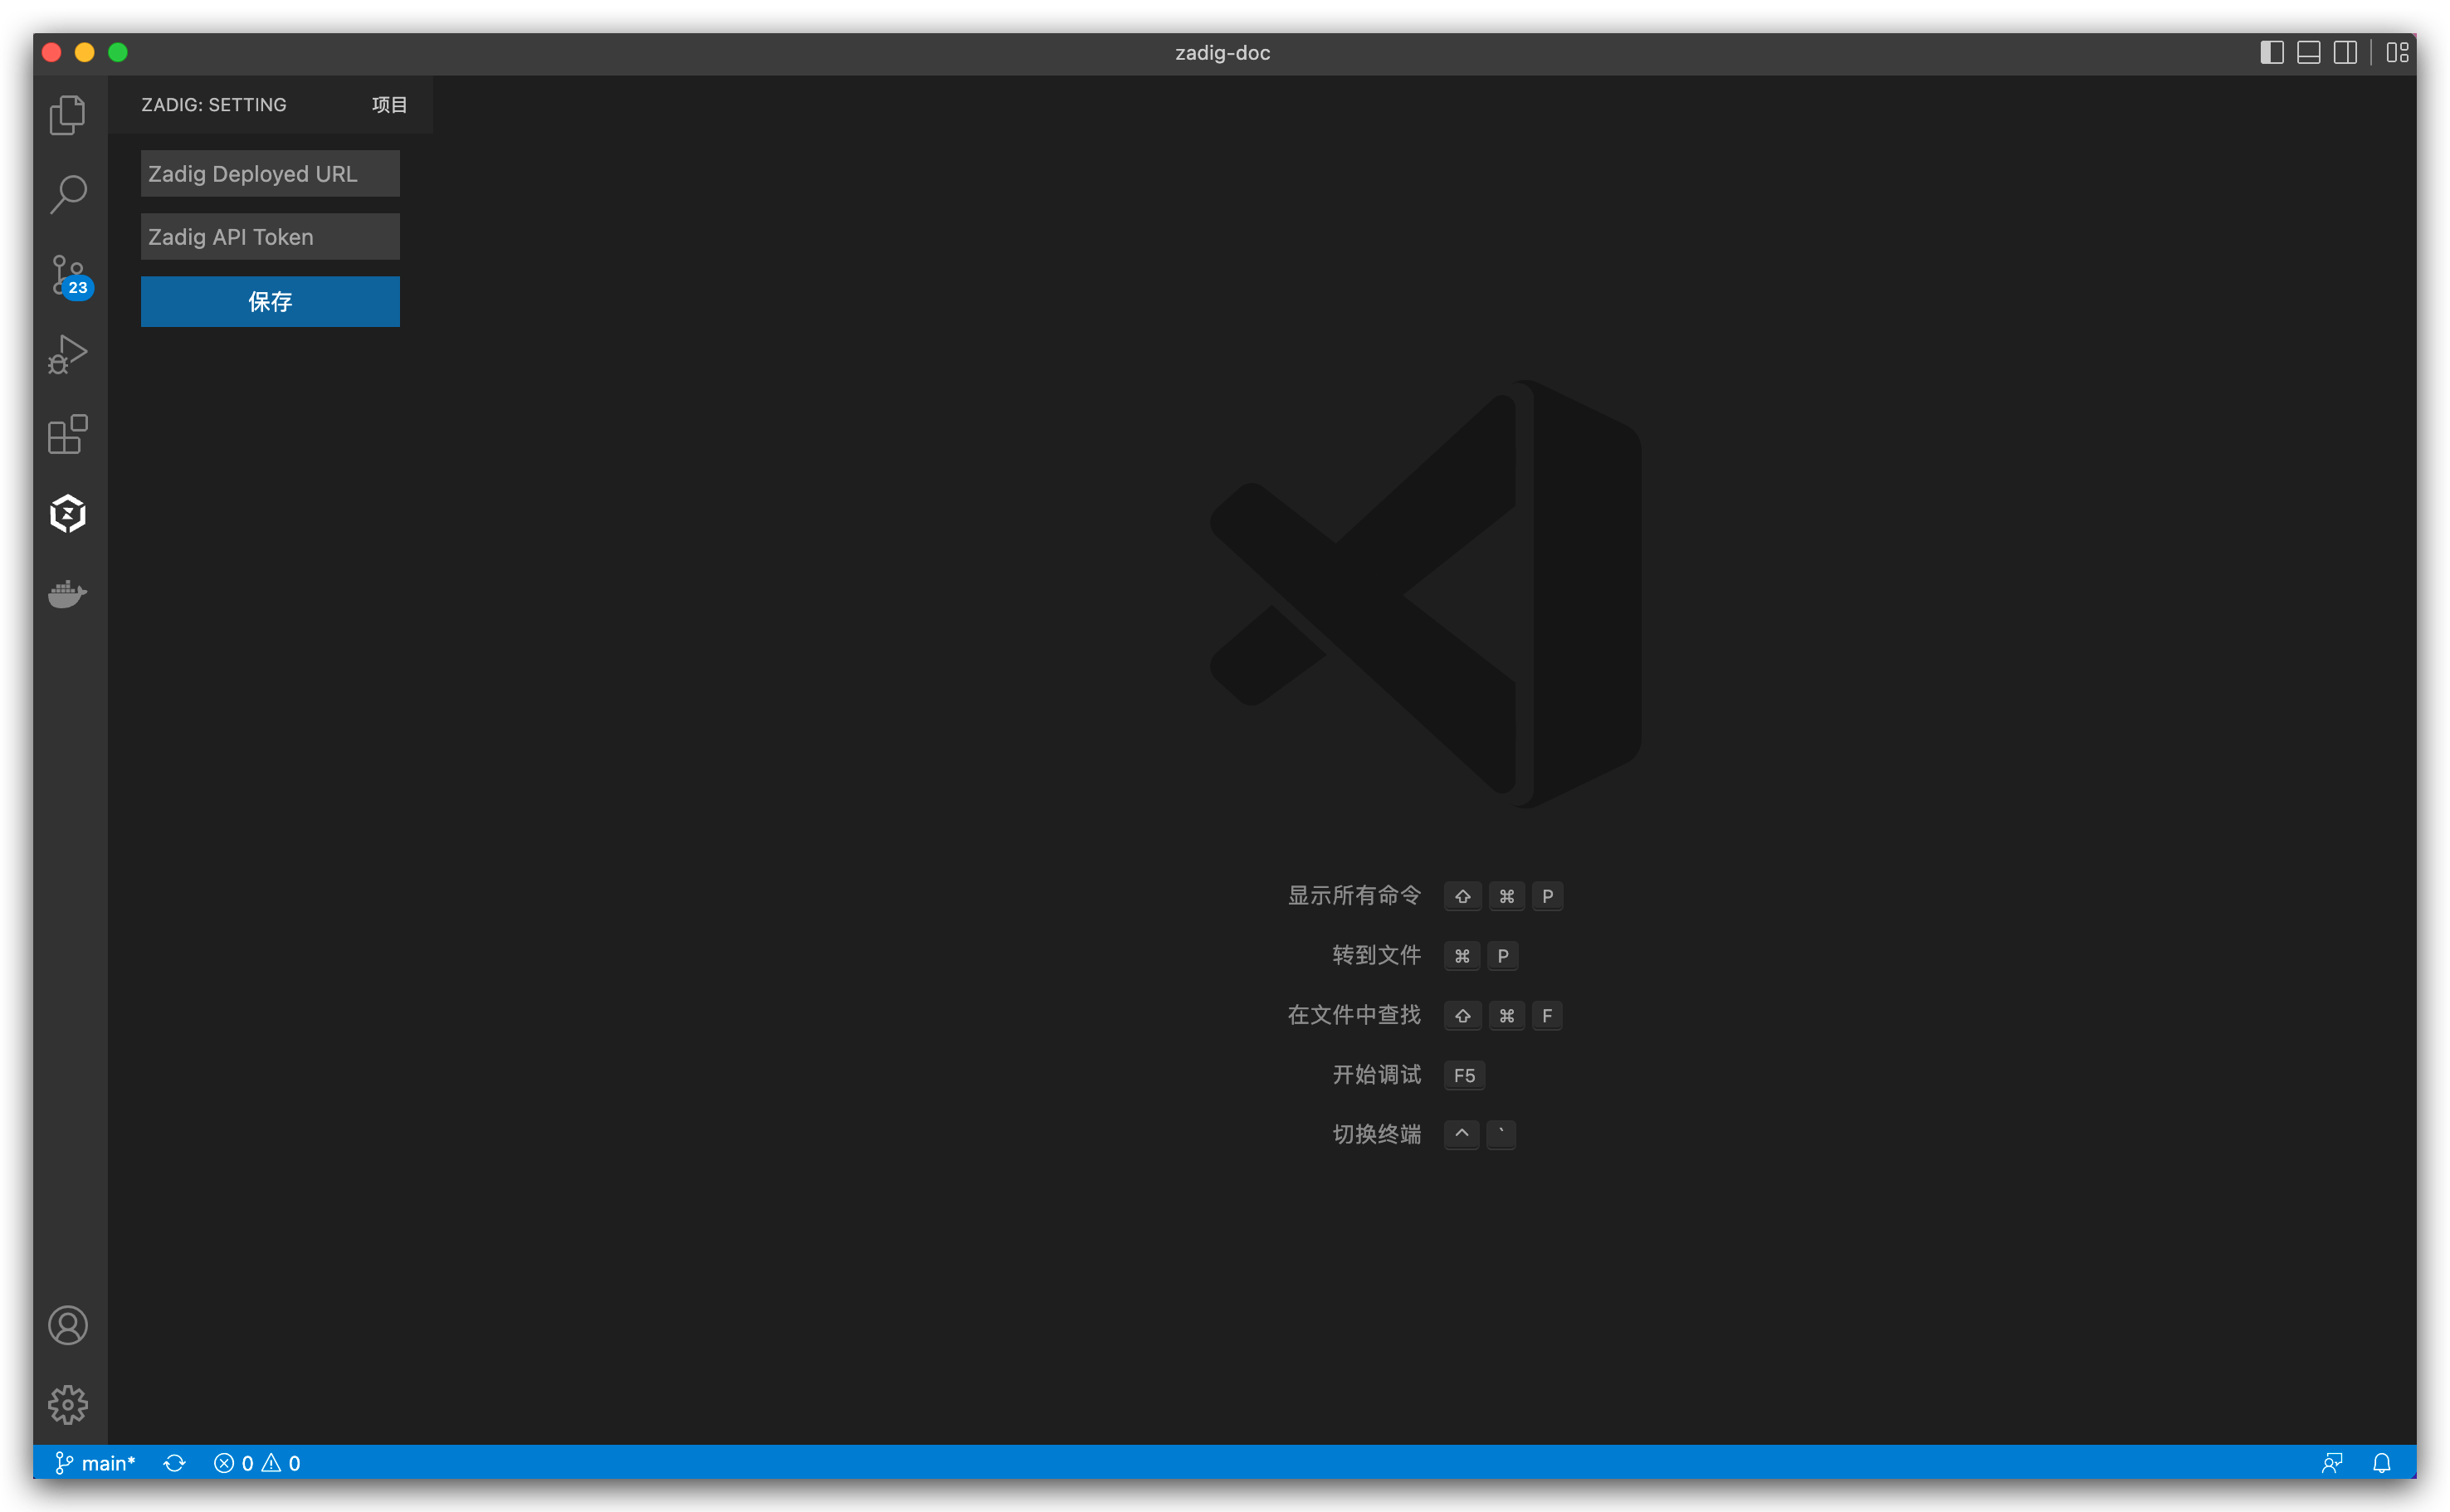
Task: Click the 保存 save button
Action: (x=269, y=301)
